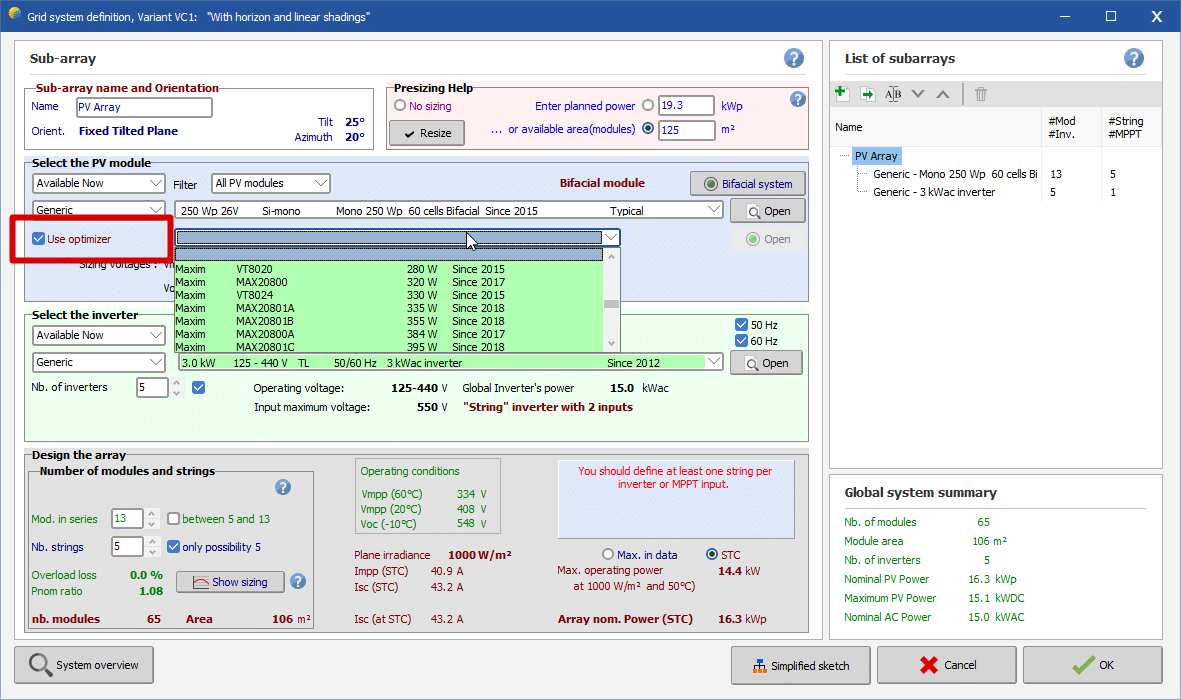Open PV module manufacturer Generic dropdown
The height and width of the screenshot is (700, 1181).
99,210
